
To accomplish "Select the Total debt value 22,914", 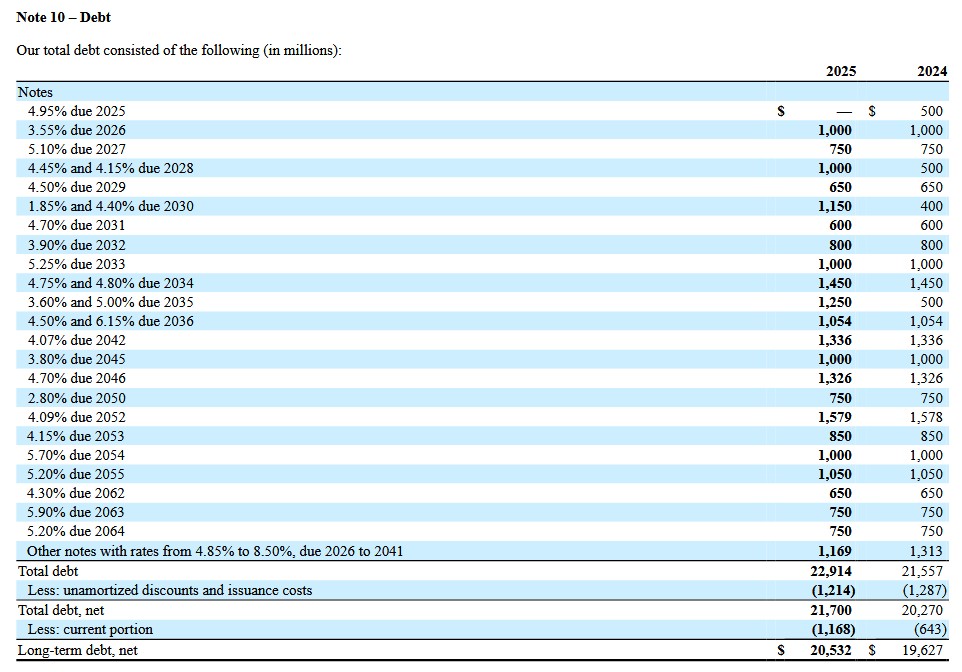I will tap(831, 571).
